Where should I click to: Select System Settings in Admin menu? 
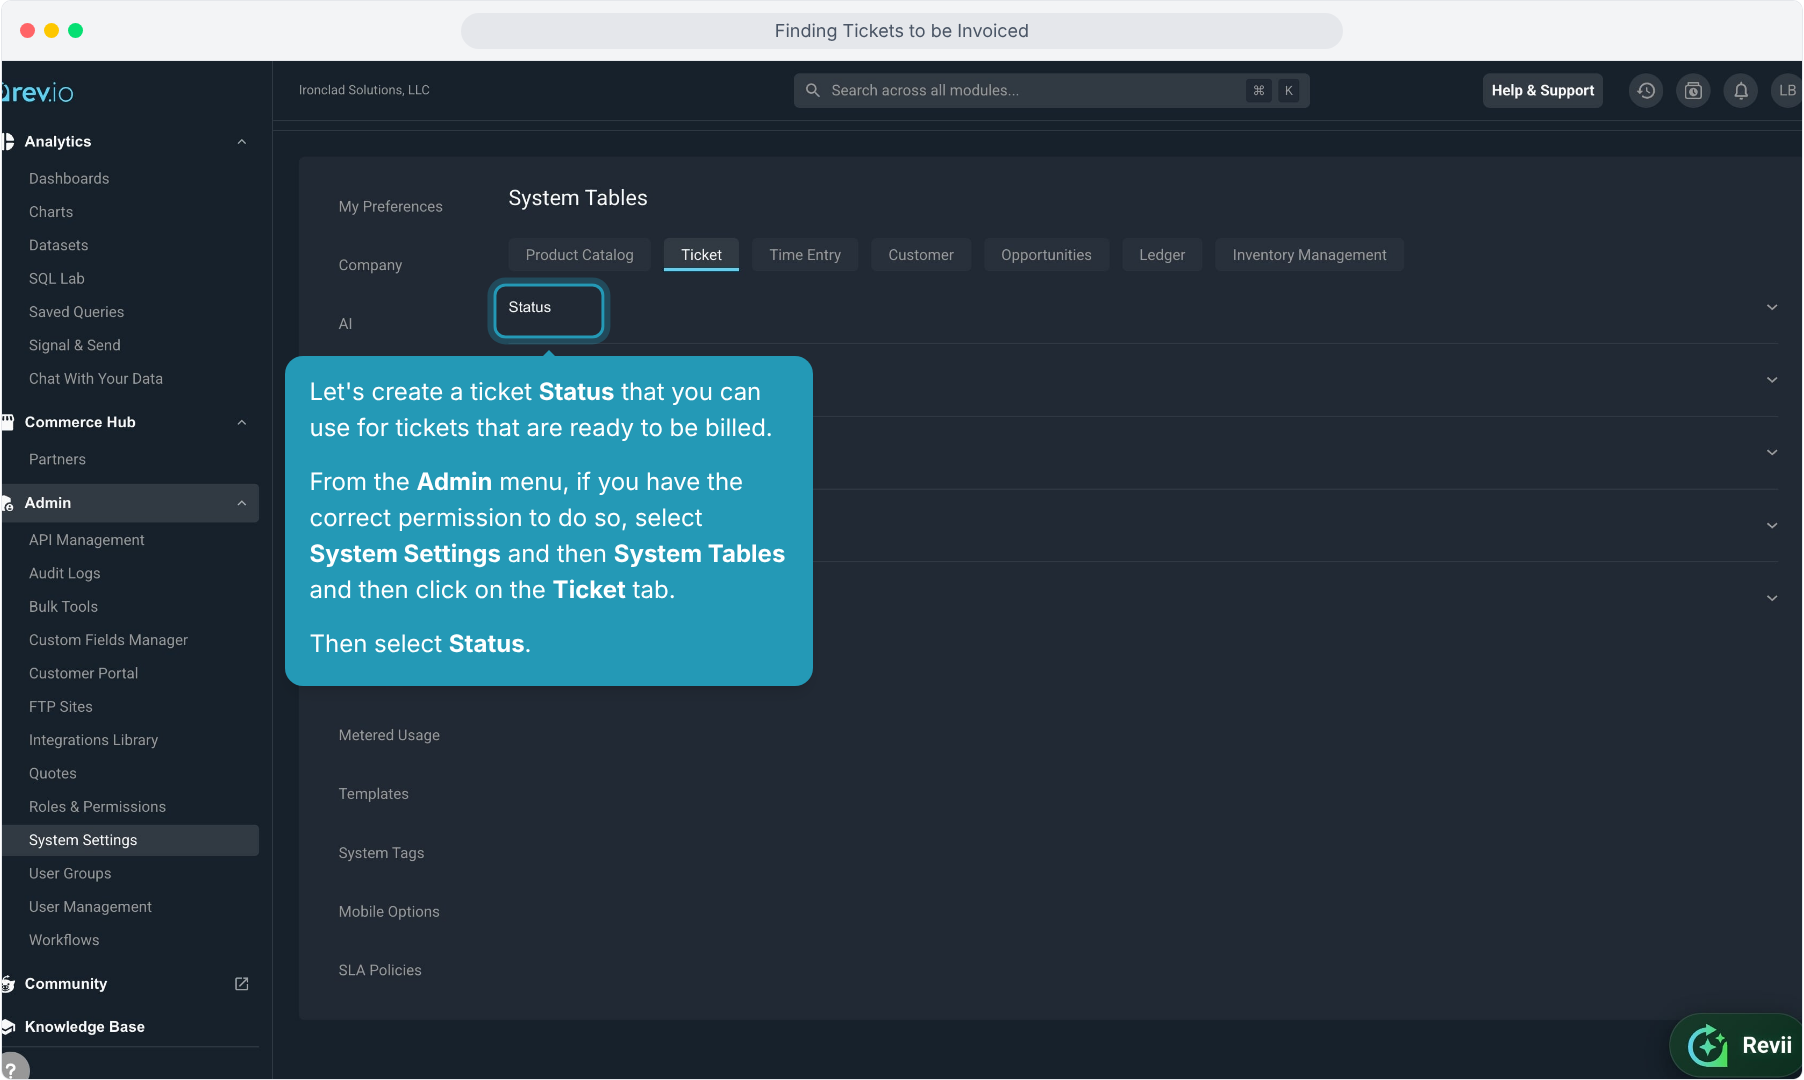point(130,840)
